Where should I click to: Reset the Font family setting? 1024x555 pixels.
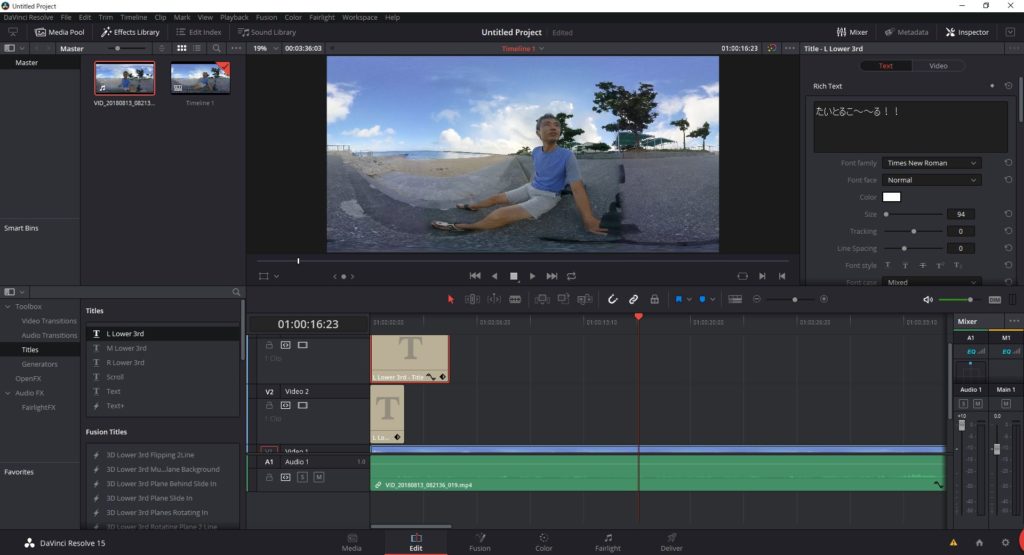1008,163
